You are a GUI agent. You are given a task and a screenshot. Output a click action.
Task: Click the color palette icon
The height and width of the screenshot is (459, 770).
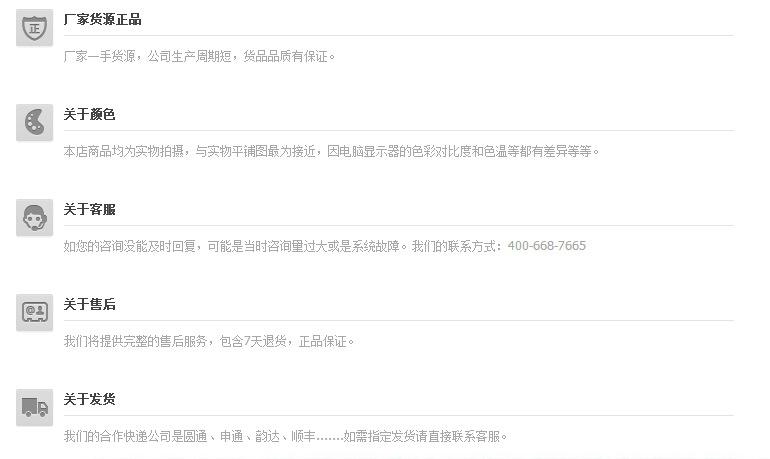coord(34,122)
